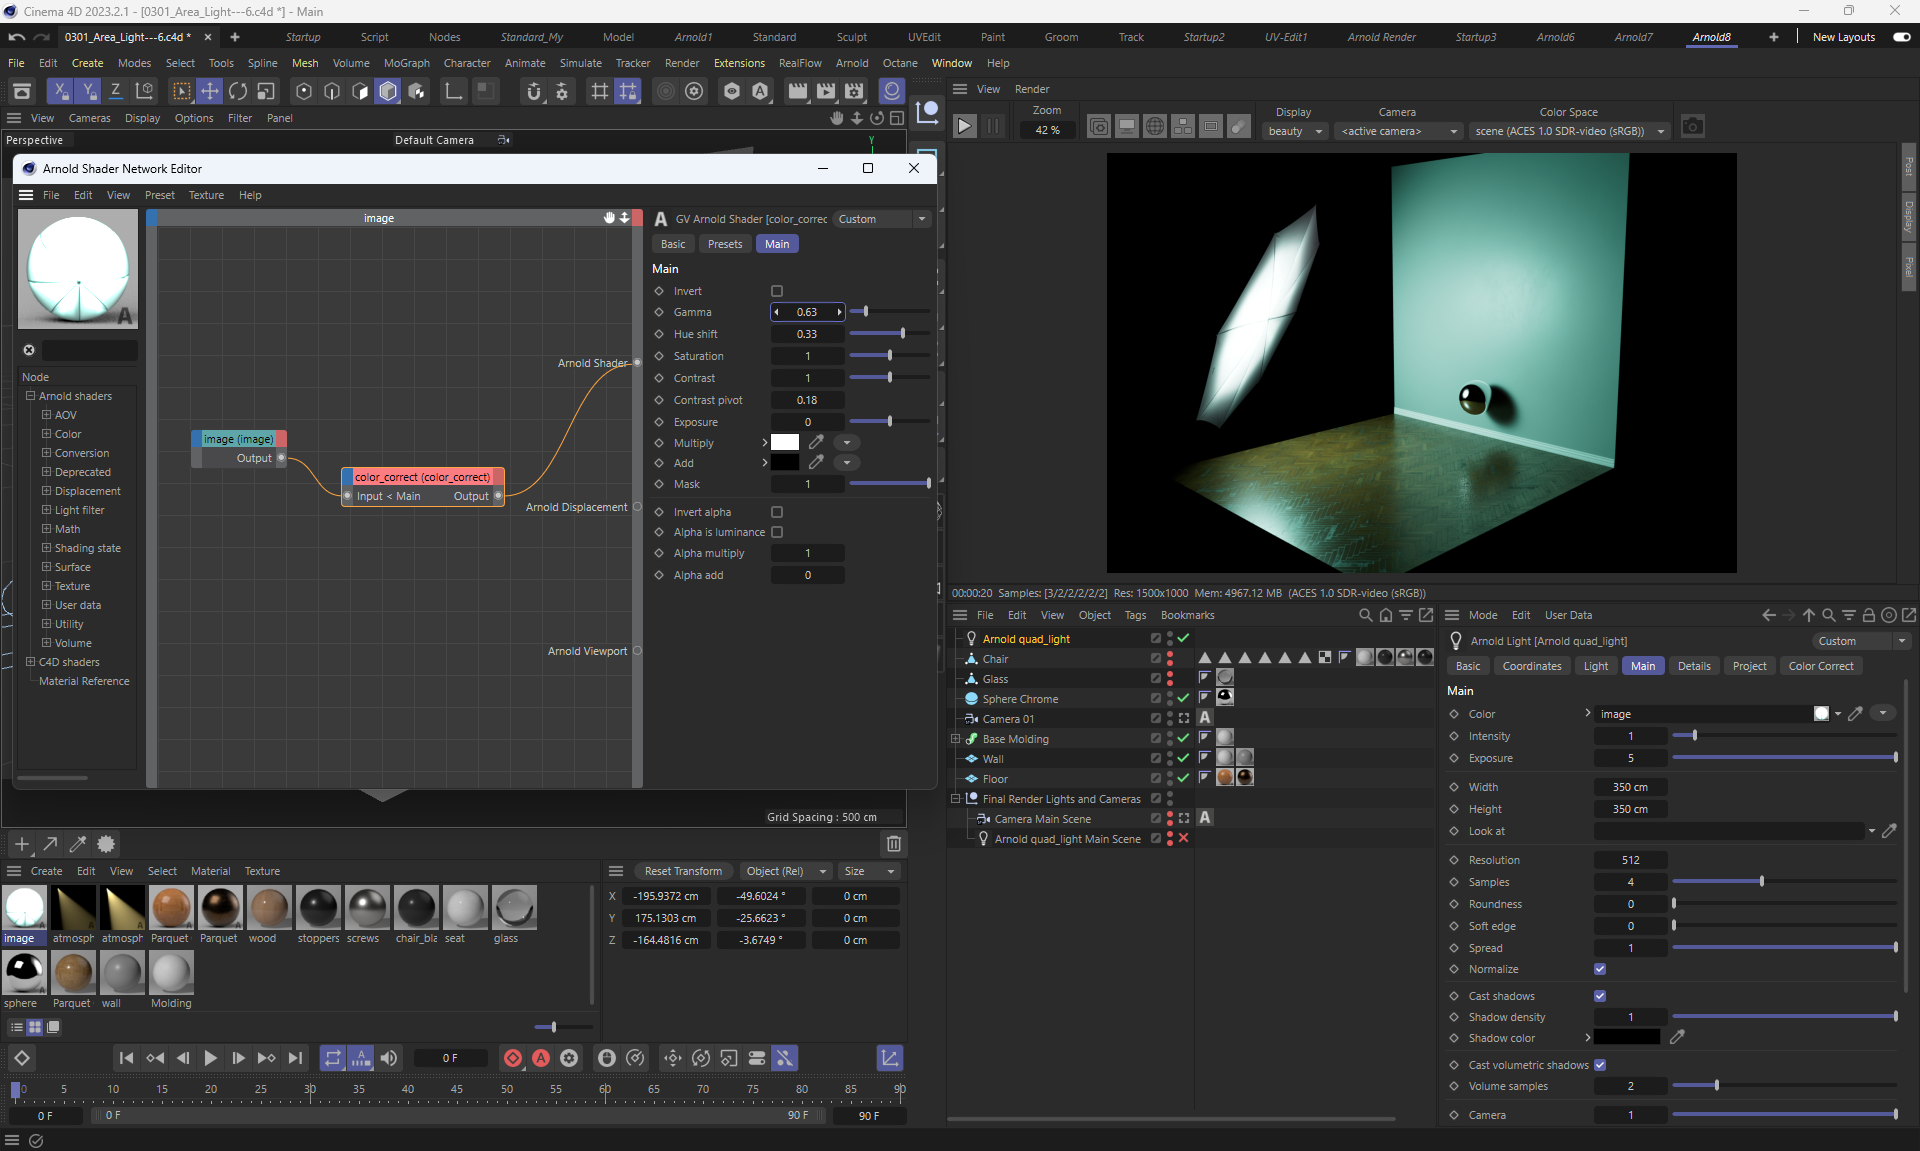Click the render snapshot camera icon
This screenshot has width=1920, height=1151.
(x=1692, y=127)
